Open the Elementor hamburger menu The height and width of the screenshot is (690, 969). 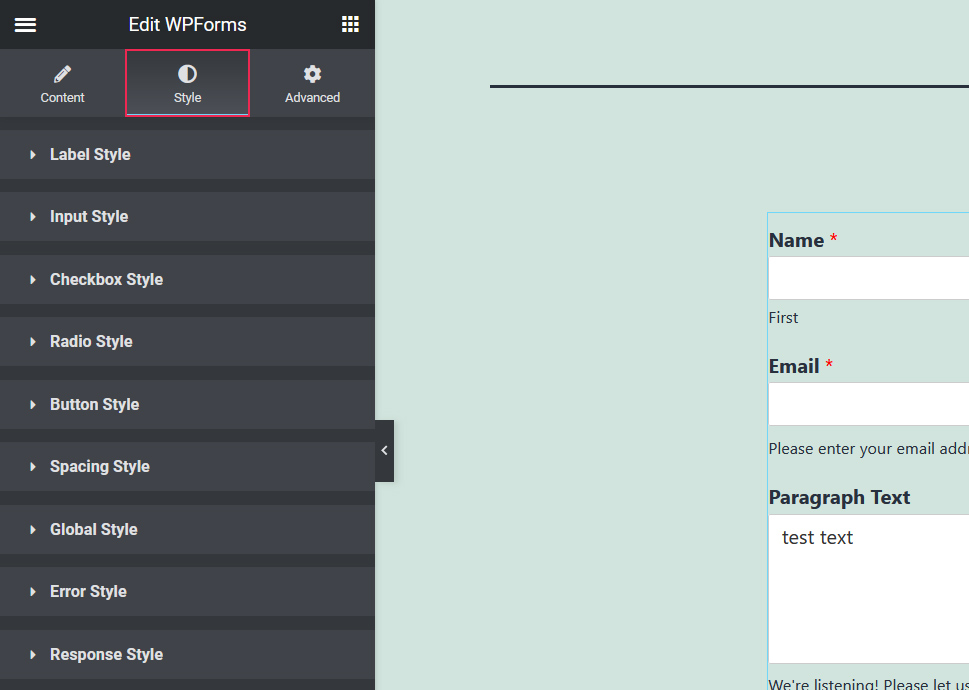[25, 24]
